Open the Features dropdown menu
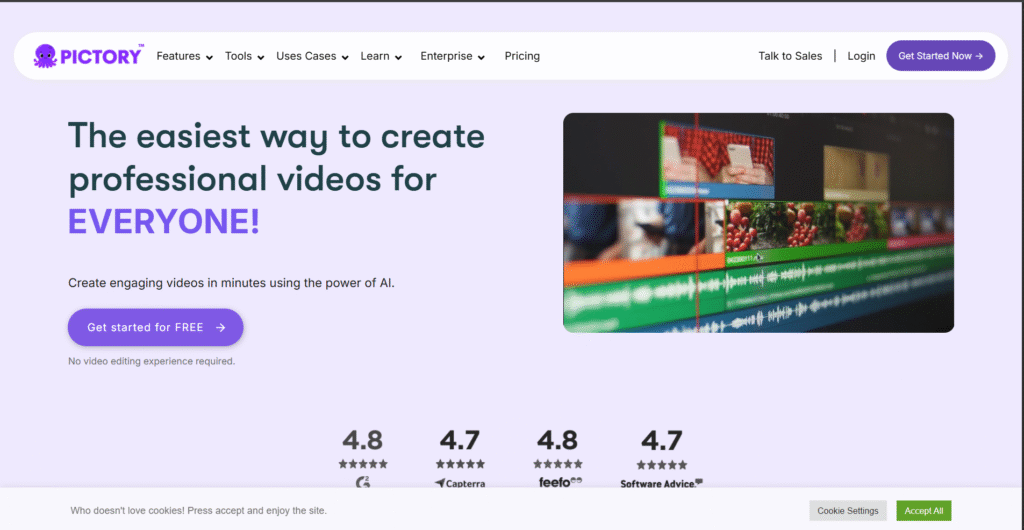Screen dimensions: 1024x530 pyautogui.click(x=185, y=56)
